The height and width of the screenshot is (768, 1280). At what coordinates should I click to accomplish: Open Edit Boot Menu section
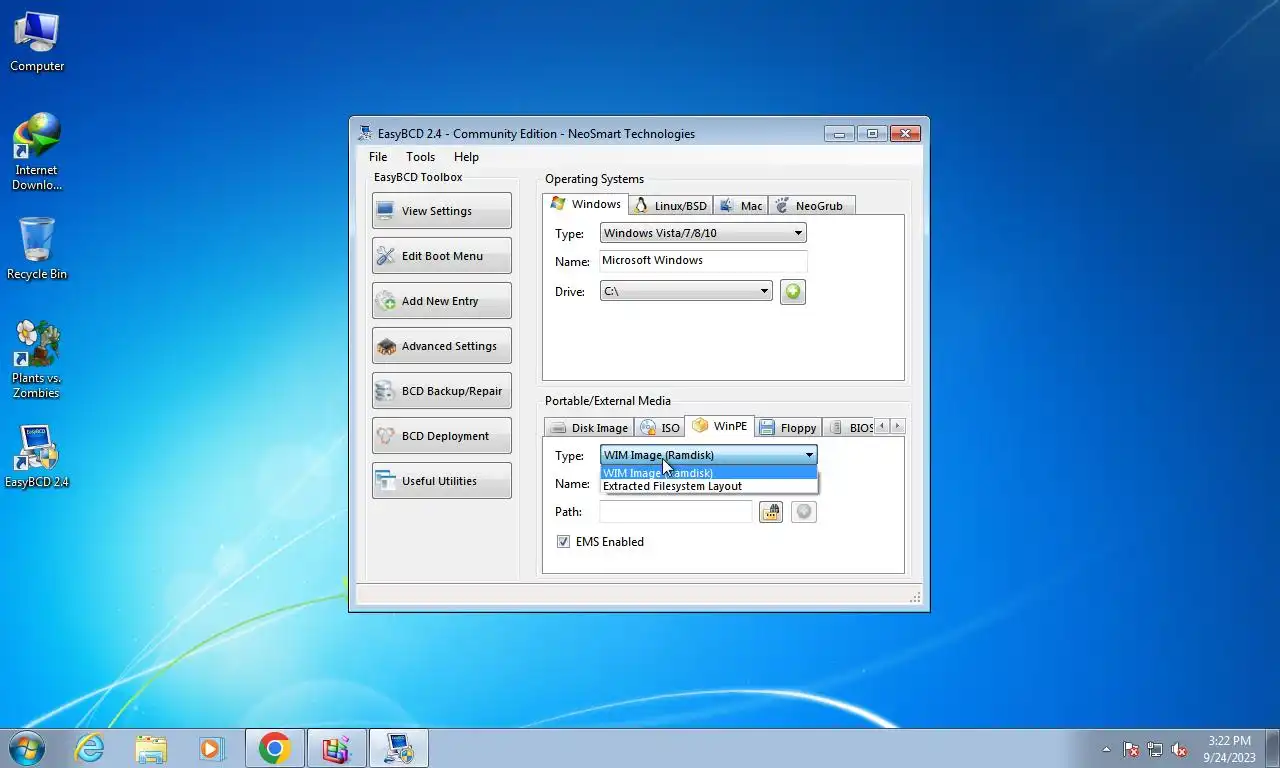pos(441,256)
